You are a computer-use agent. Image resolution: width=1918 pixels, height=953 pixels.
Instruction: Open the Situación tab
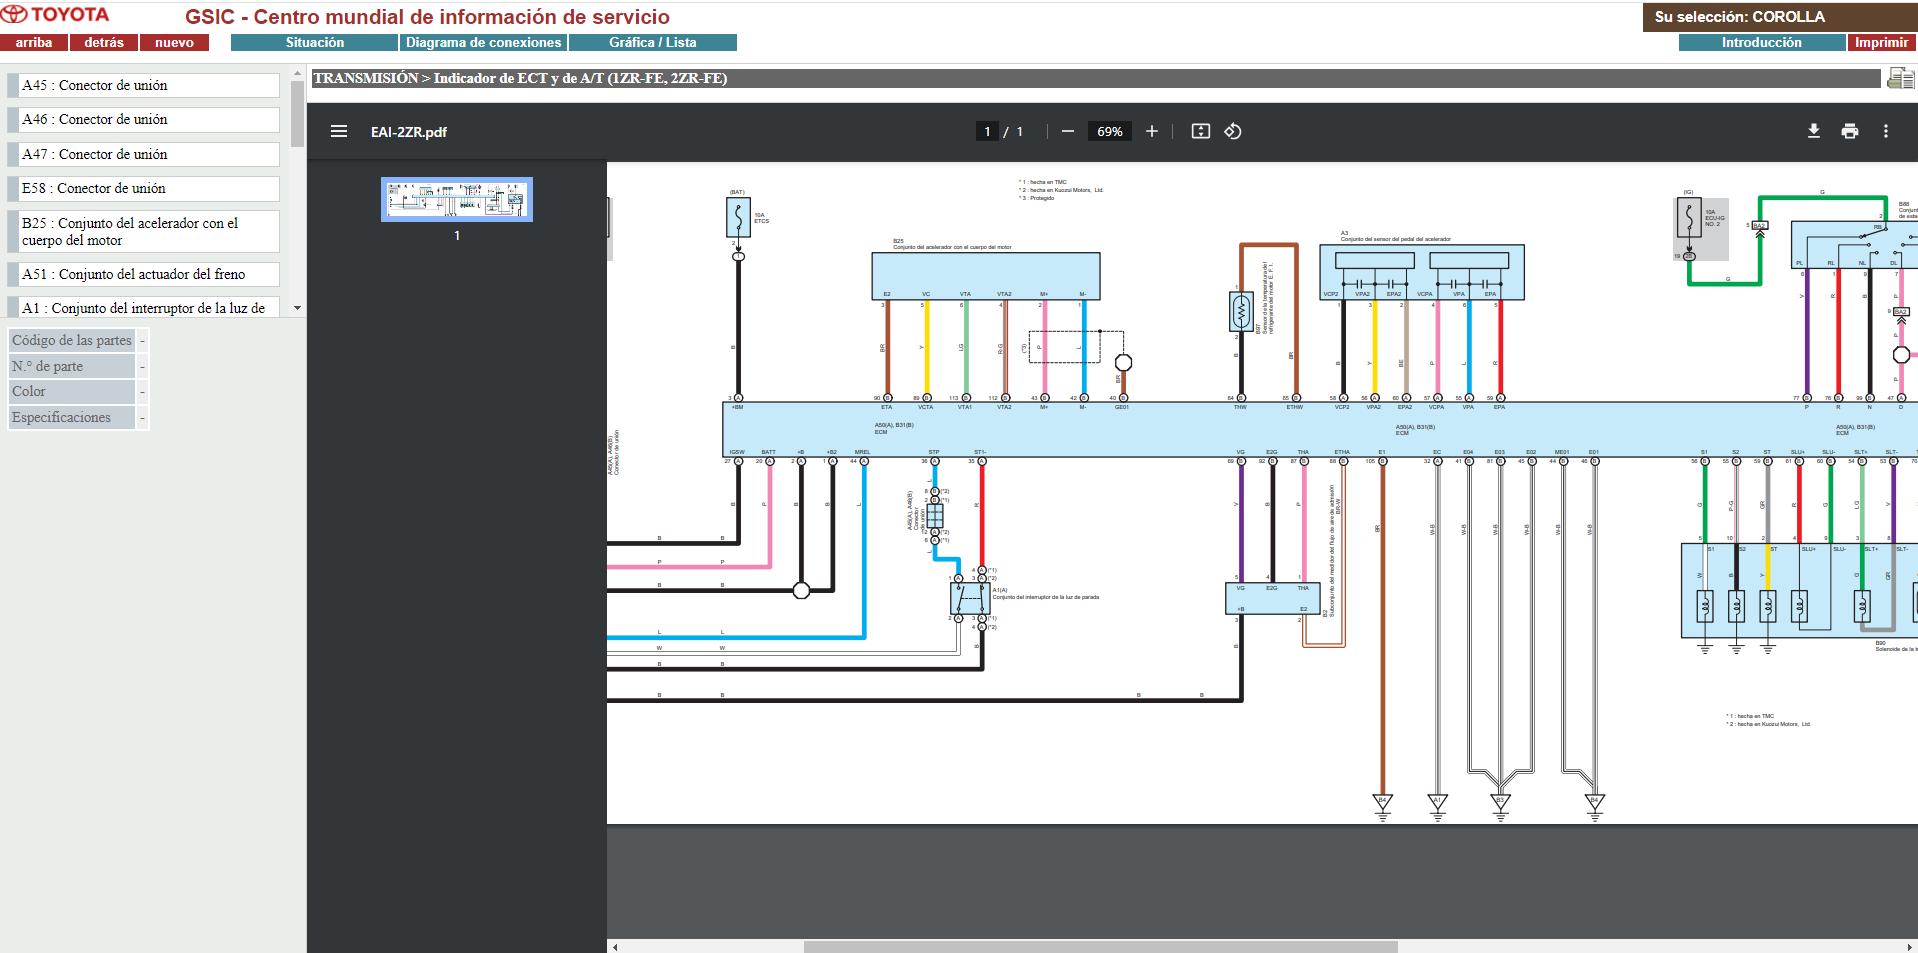314,42
